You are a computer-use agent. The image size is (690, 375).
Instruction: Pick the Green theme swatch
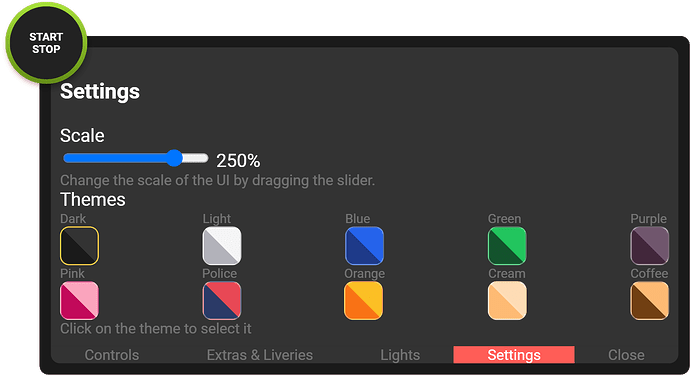tap(507, 246)
